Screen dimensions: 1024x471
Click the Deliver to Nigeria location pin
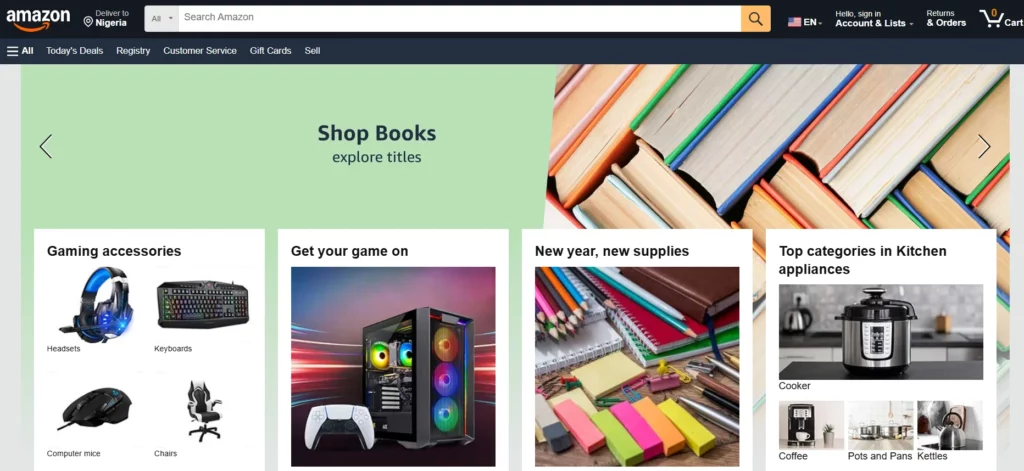[x=88, y=22]
